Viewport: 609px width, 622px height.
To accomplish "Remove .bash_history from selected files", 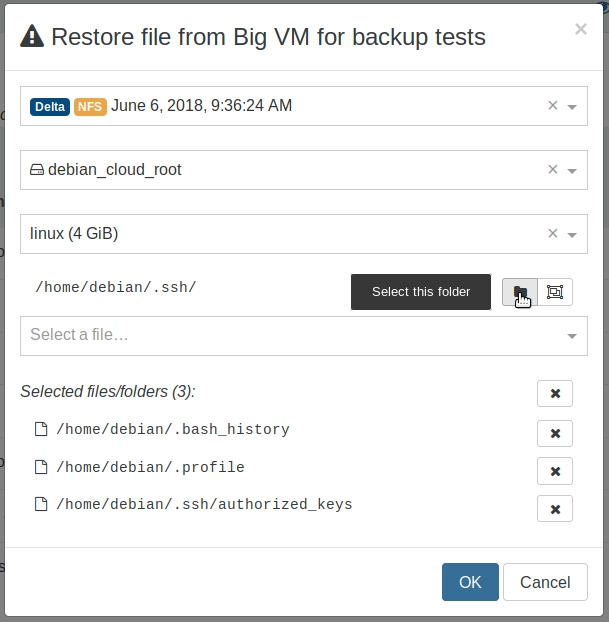I will pyautogui.click(x=555, y=434).
